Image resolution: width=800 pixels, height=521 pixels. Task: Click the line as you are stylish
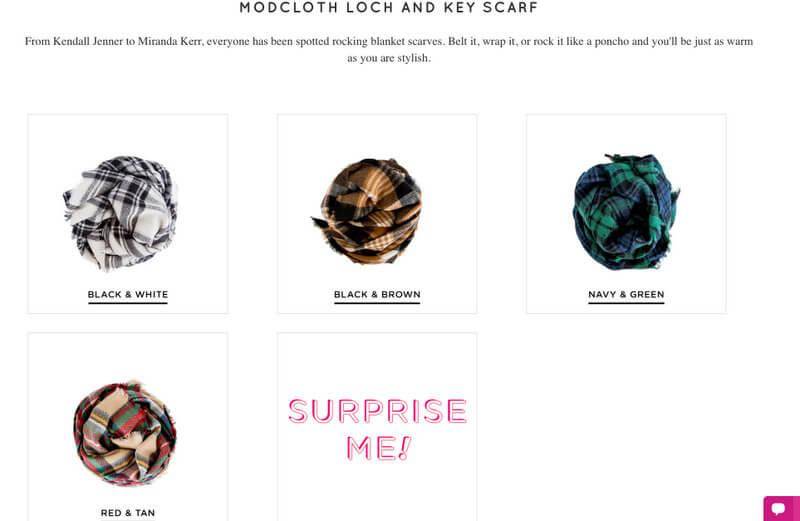coord(389,58)
